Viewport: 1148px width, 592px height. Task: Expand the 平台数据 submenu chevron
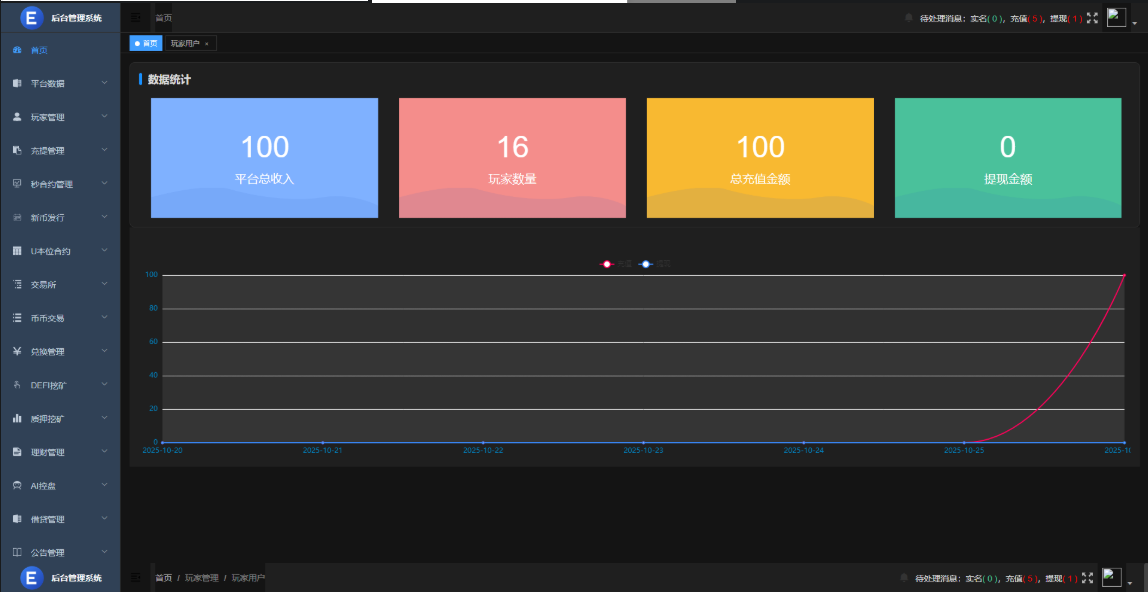(x=104, y=83)
